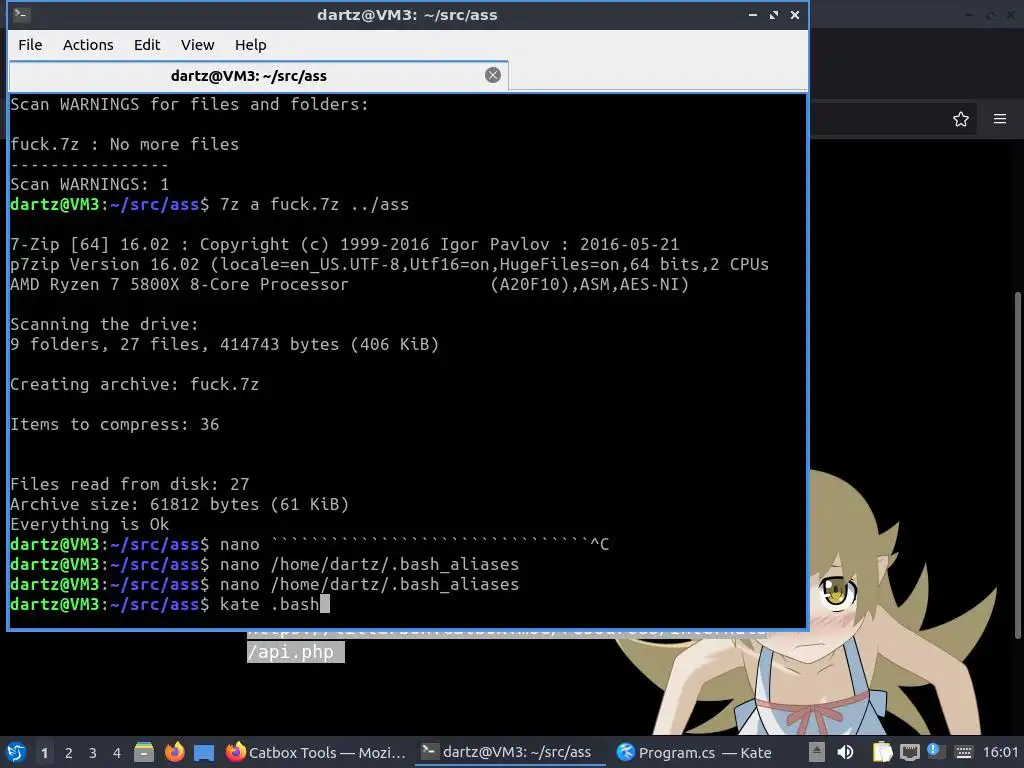The image size is (1024, 768).
Task: Open the Actions menu
Action: 88,45
